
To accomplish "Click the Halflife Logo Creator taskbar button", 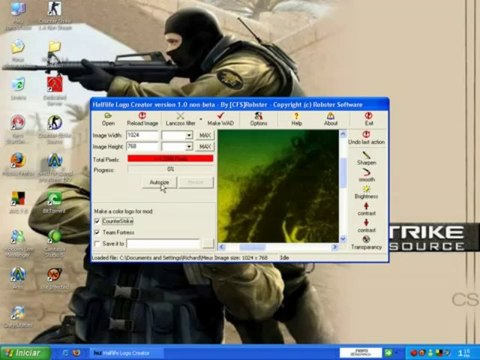I will point(127,353).
